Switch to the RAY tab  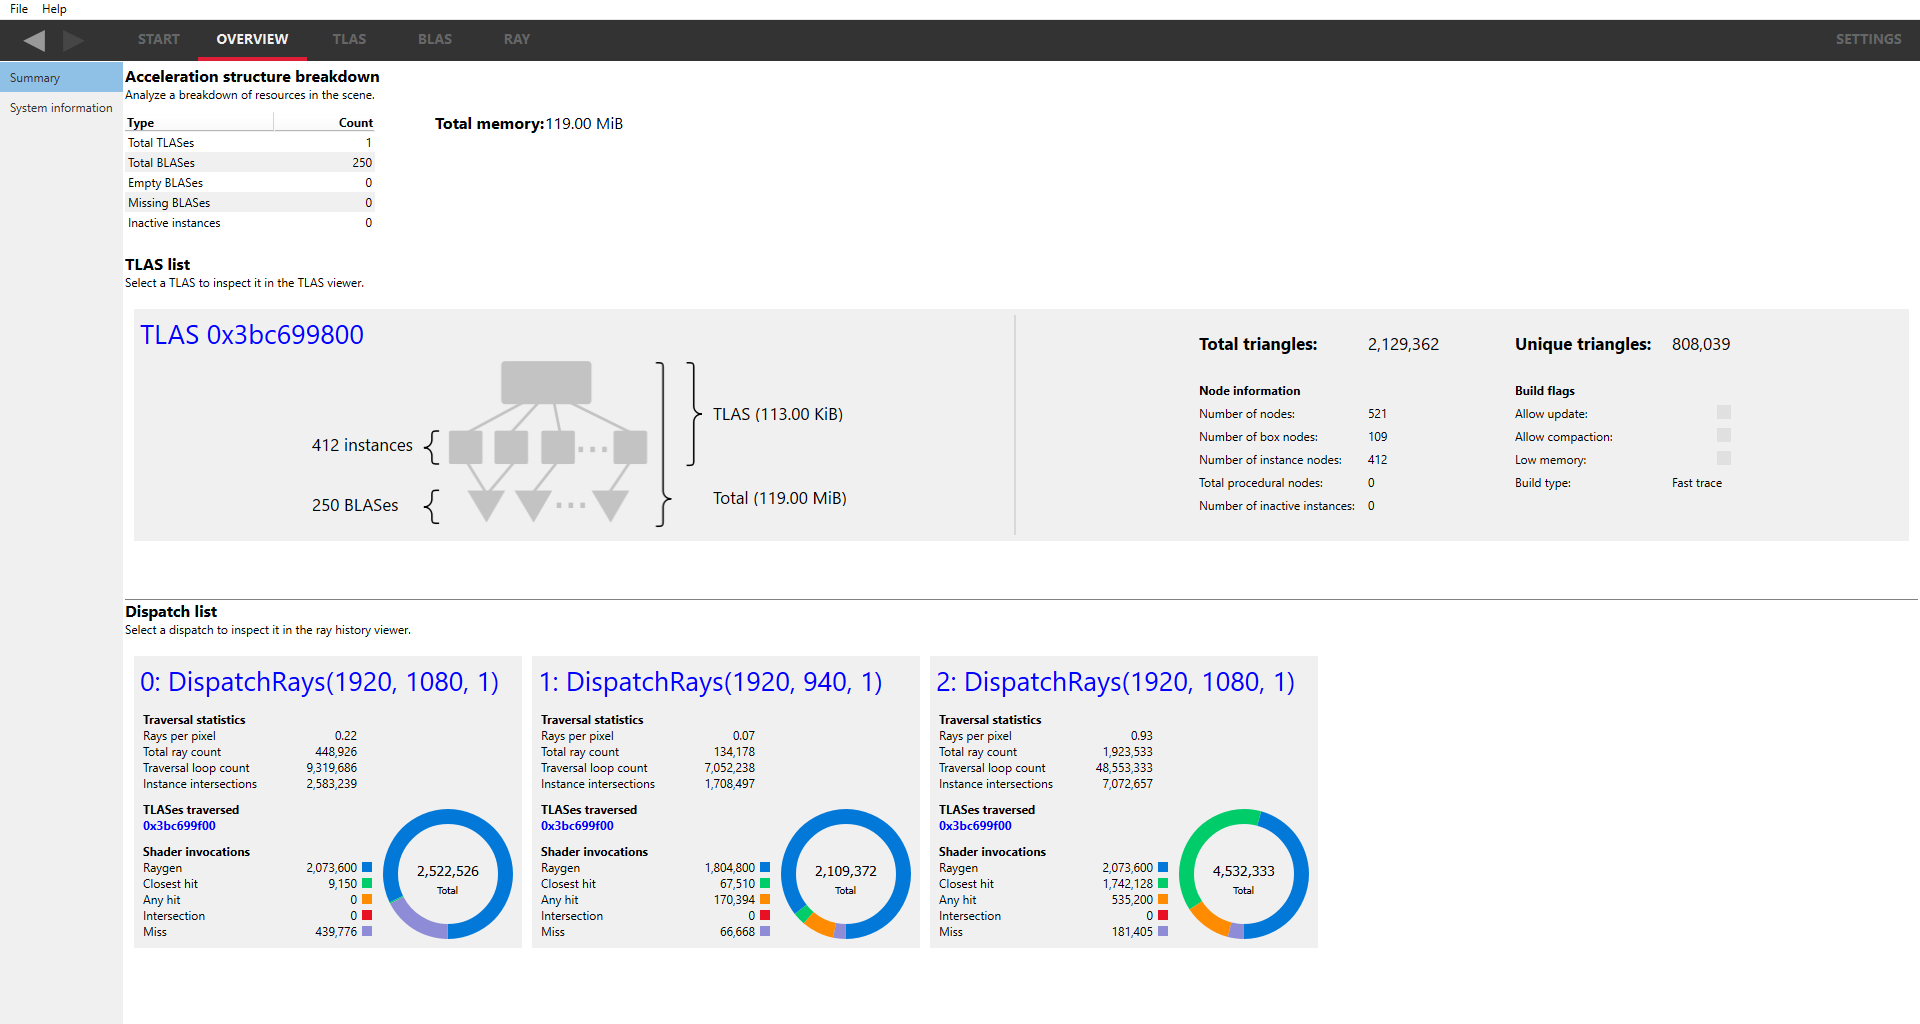[x=516, y=39]
